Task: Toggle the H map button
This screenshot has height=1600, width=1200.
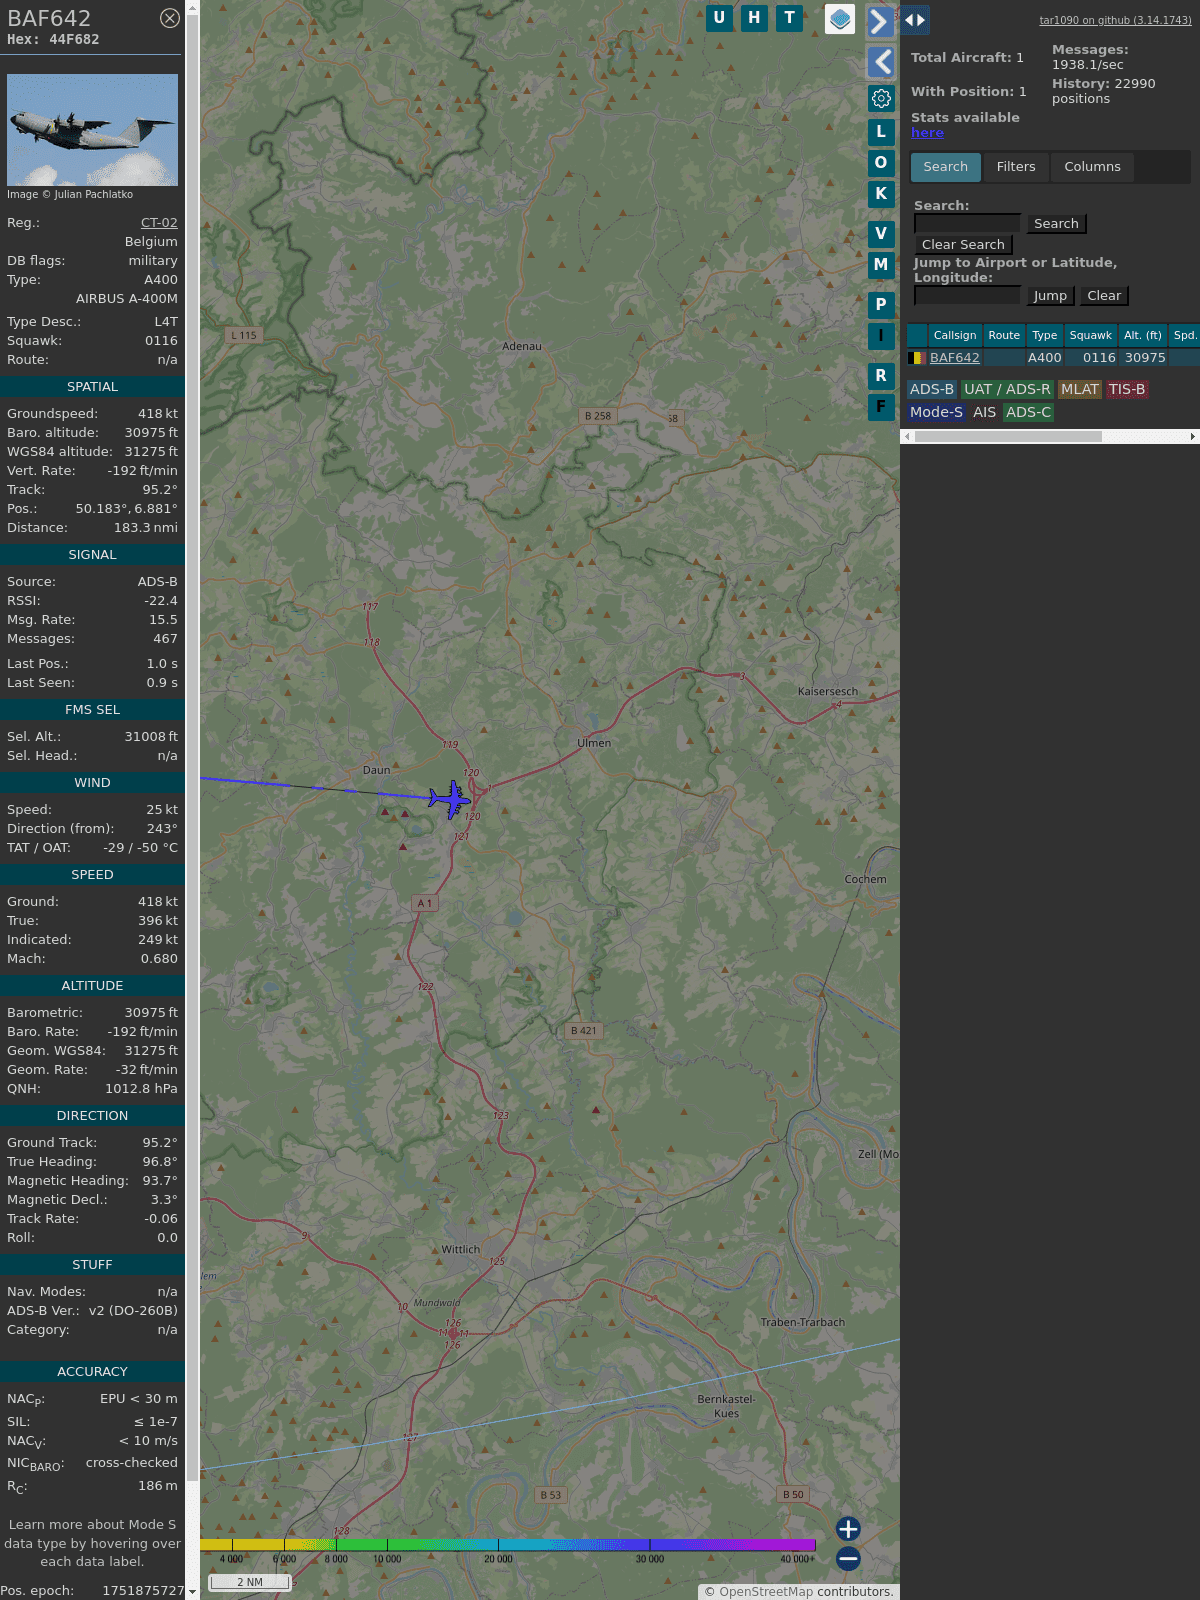Action: coord(754,18)
